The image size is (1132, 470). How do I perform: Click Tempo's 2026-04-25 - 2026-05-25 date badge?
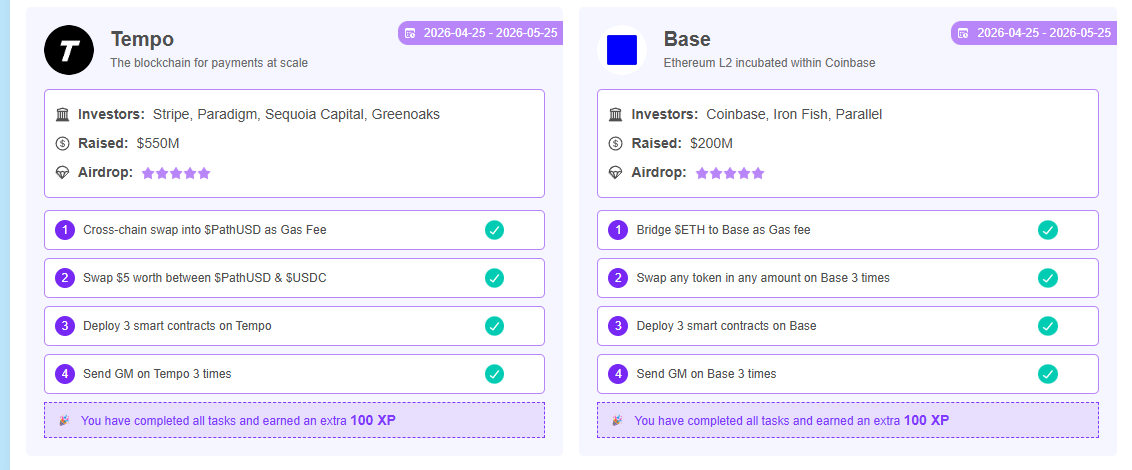pos(481,32)
